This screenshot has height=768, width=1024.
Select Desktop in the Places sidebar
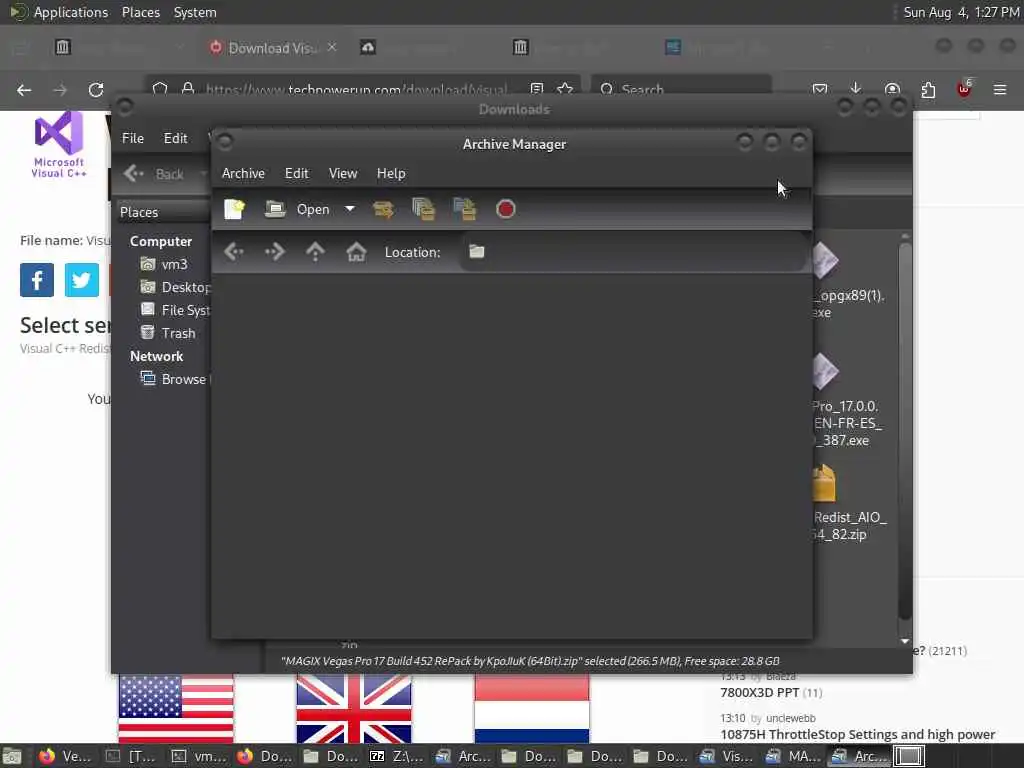pyautogui.click(x=175, y=287)
